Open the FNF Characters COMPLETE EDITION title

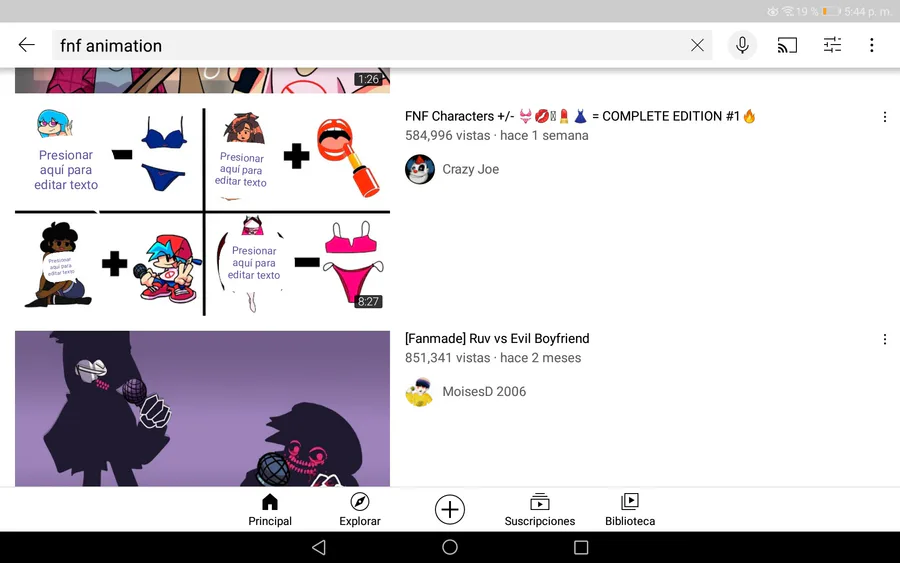[x=580, y=117]
